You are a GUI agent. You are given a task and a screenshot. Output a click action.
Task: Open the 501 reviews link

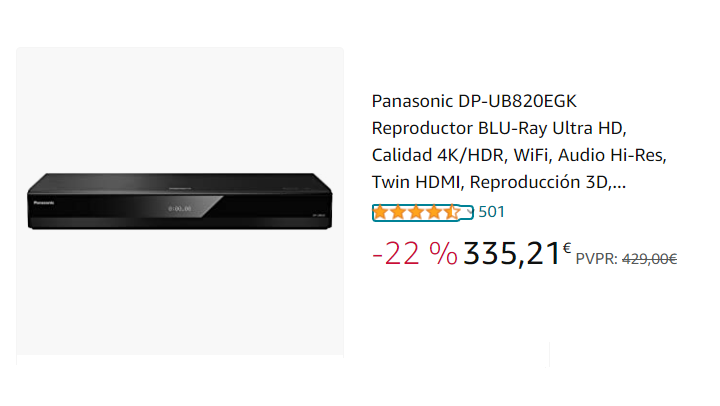coord(492,212)
